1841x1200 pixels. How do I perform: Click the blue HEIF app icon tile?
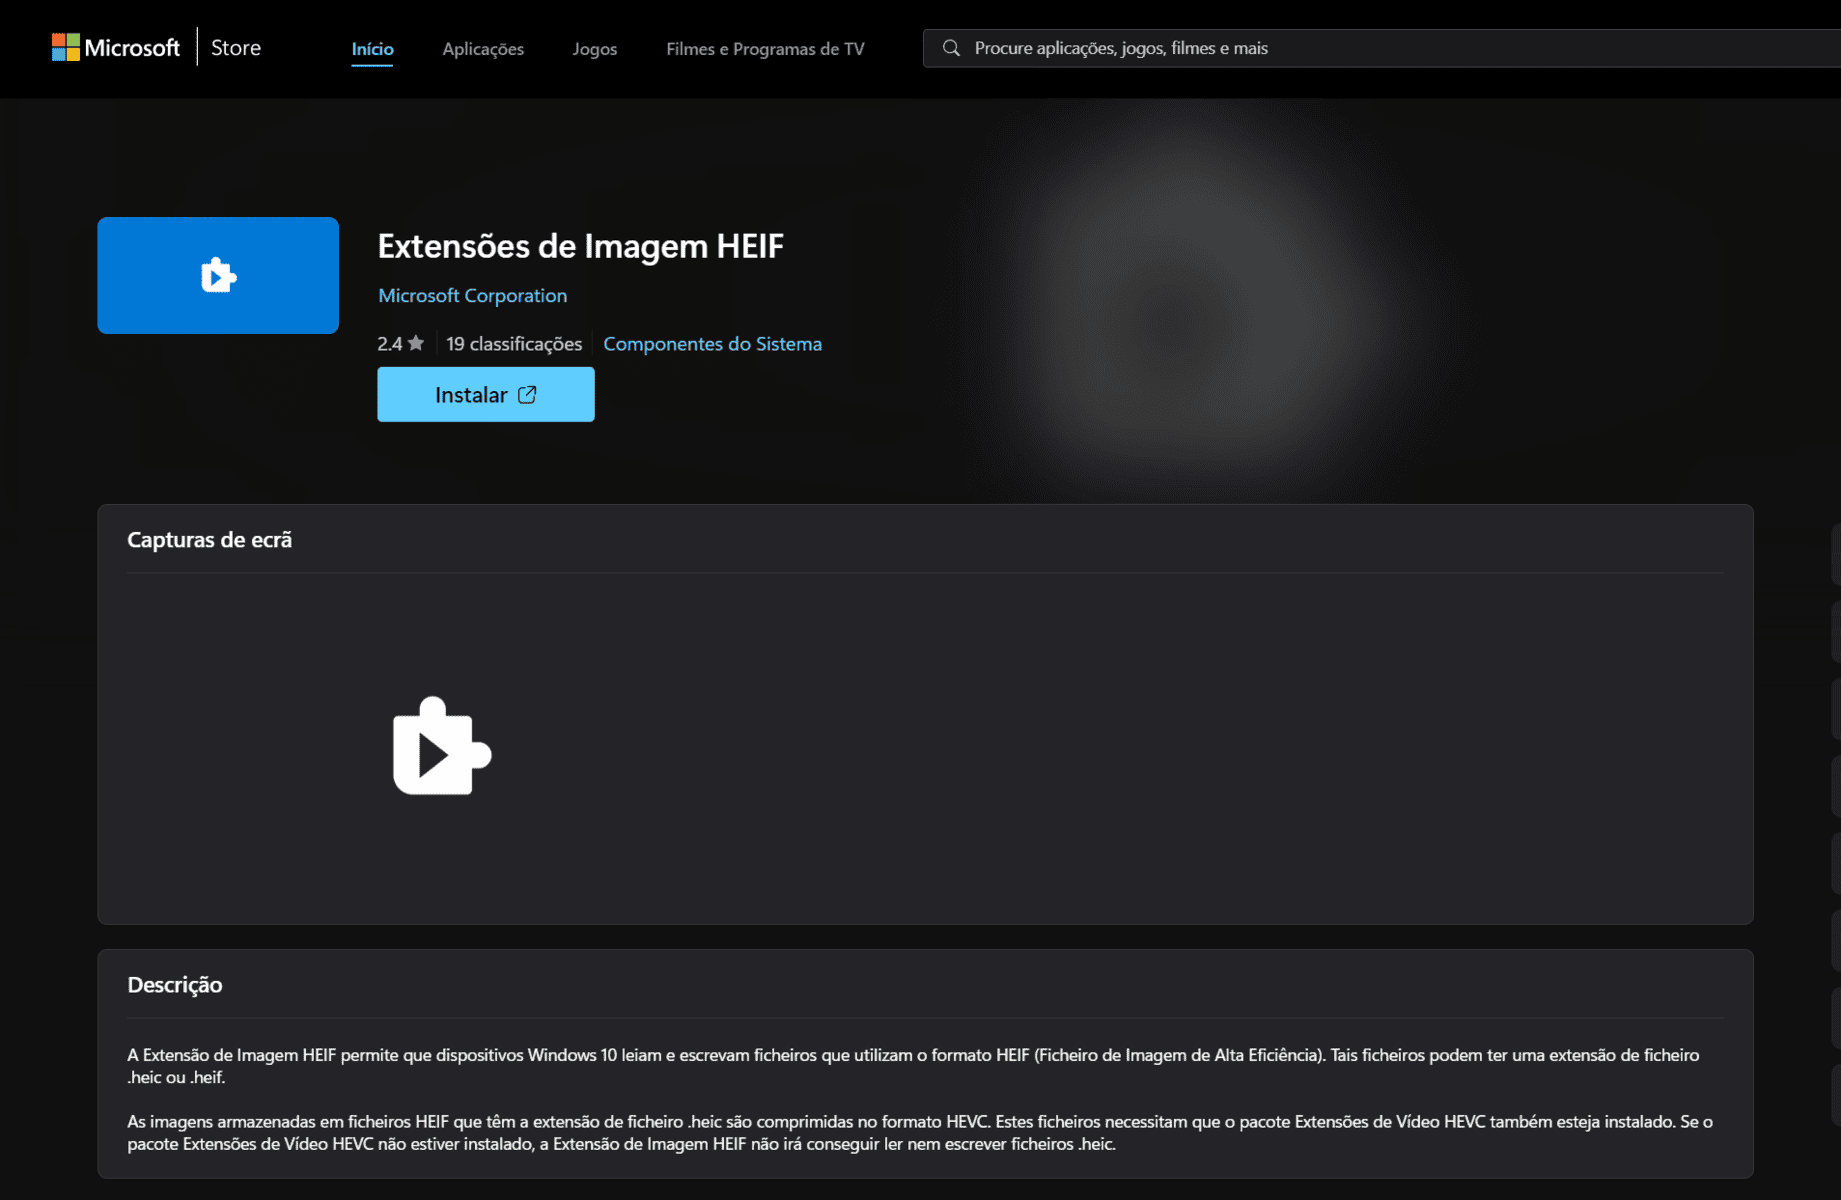click(x=218, y=275)
